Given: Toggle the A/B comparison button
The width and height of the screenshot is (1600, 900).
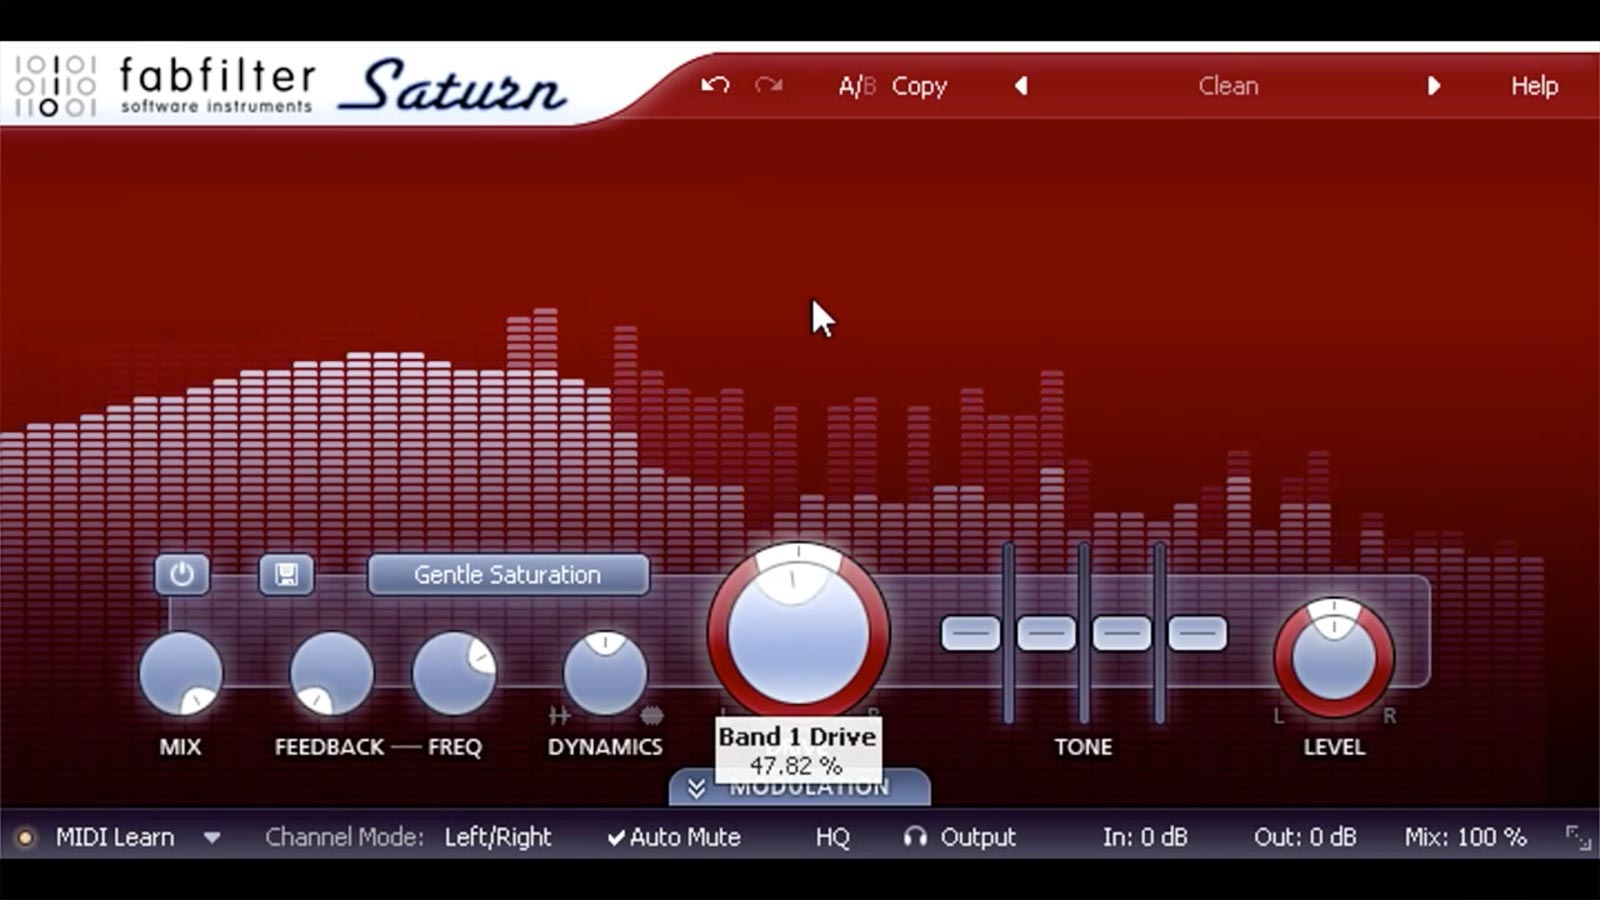Looking at the screenshot, I should 856,86.
